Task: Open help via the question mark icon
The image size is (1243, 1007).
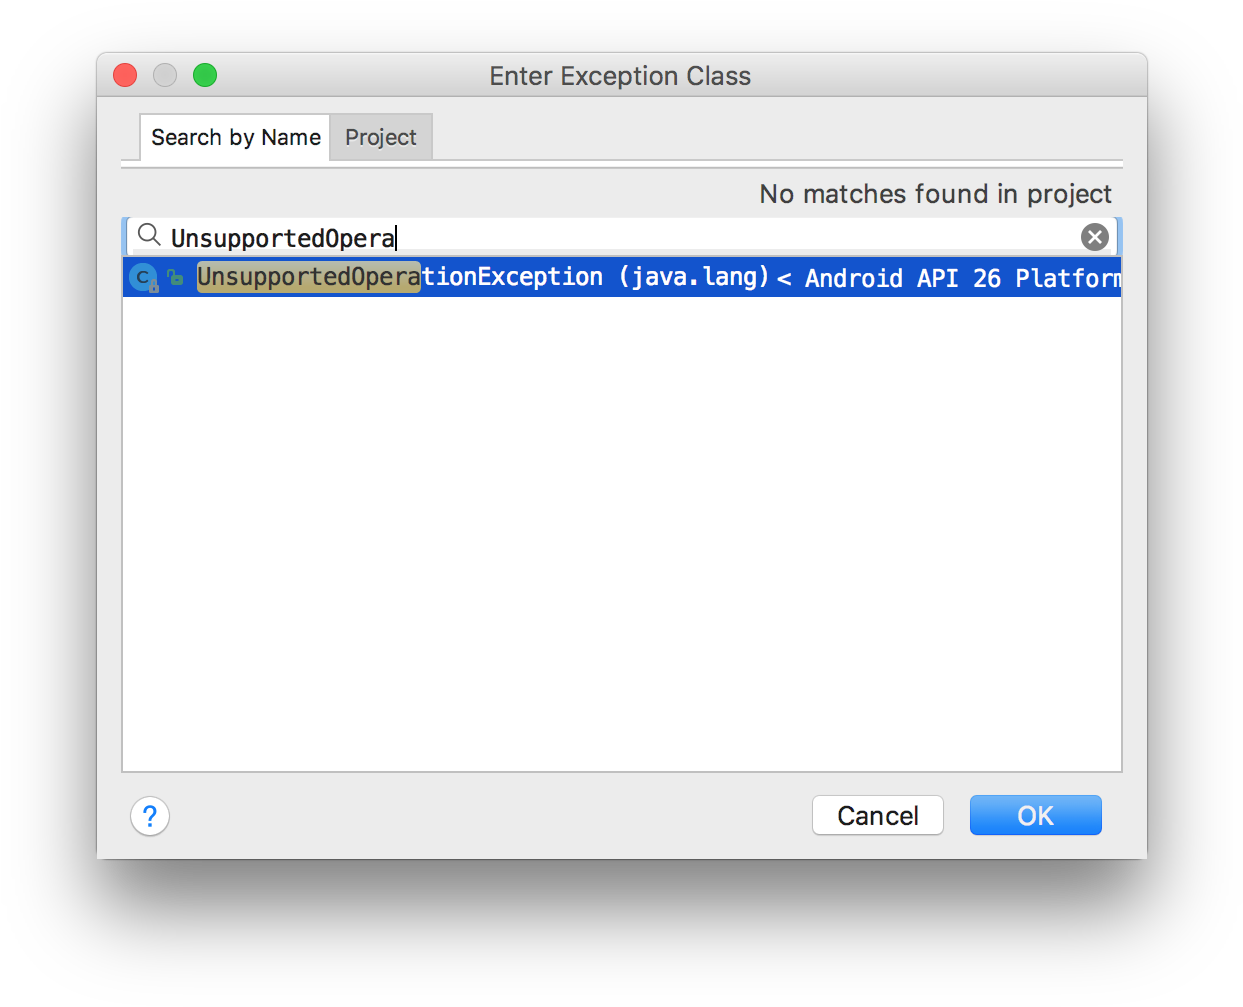Action: (x=150, y=816)
